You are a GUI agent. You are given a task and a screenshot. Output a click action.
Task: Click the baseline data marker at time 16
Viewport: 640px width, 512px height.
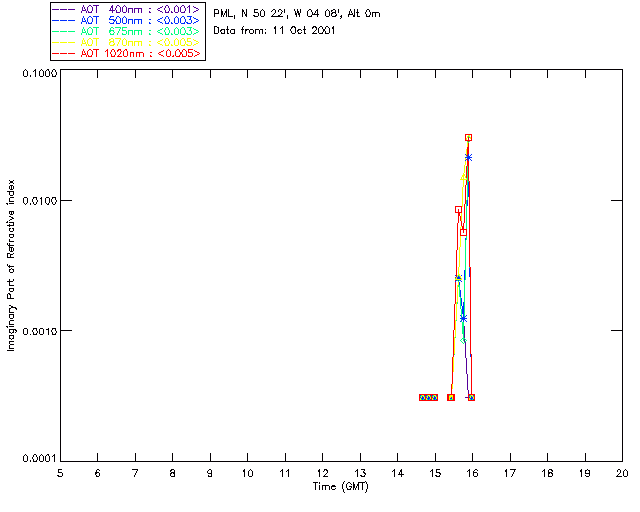(x=471, y=397)
